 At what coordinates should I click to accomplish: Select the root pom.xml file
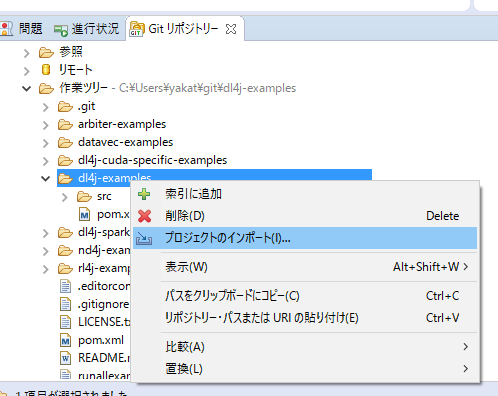101,340
